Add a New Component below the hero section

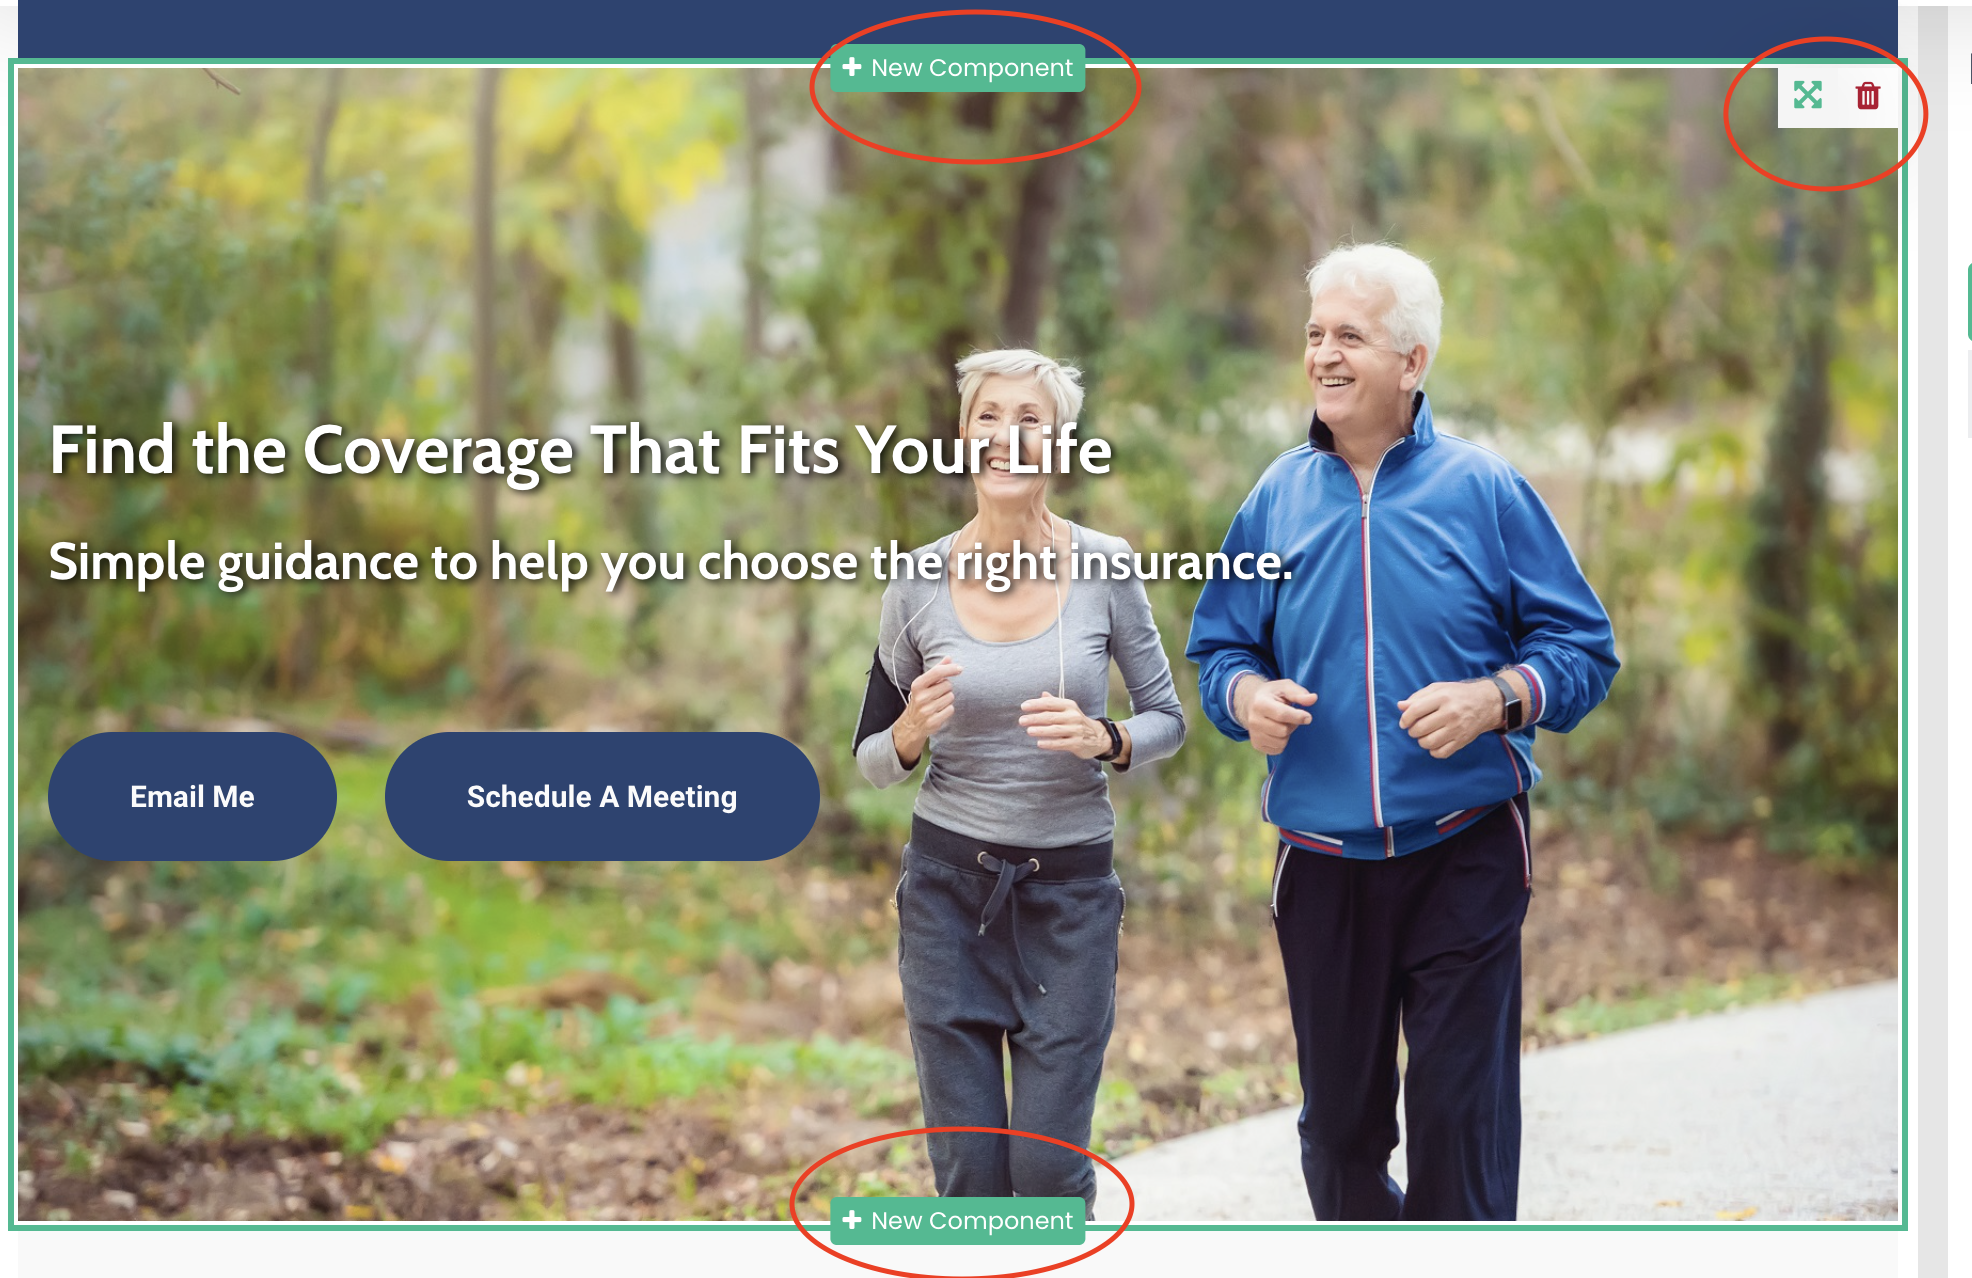[958, 1220]
